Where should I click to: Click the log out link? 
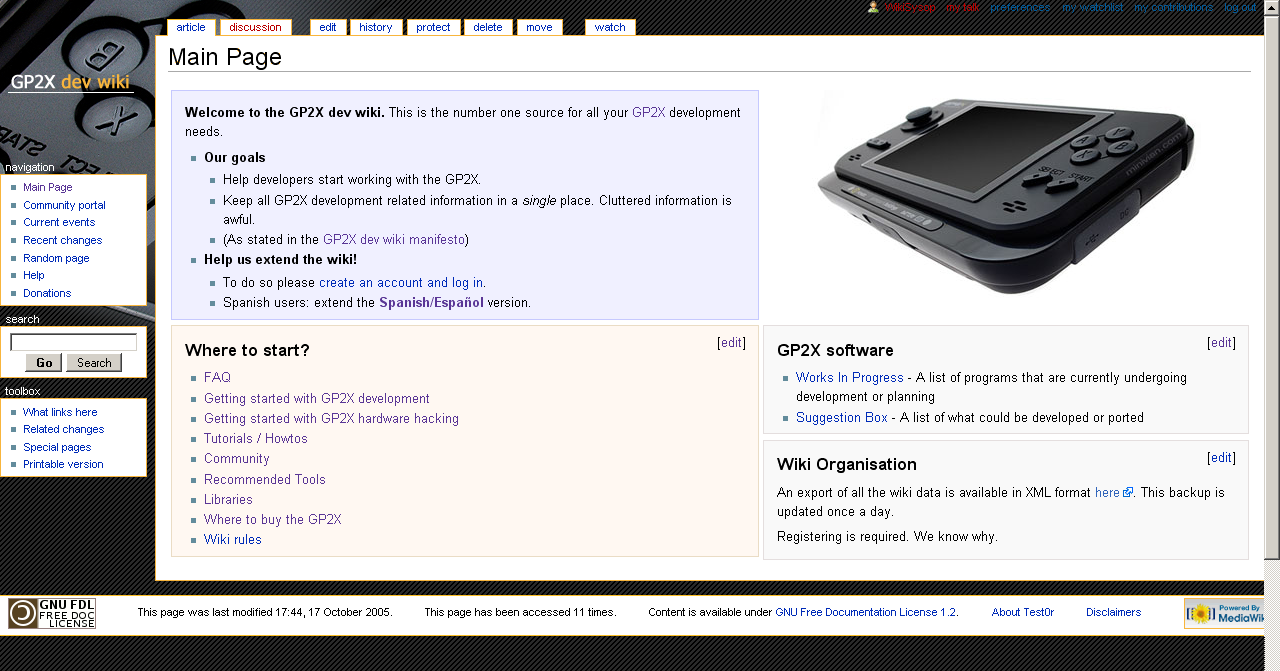pyautogui.click(x=1240, y=8)
